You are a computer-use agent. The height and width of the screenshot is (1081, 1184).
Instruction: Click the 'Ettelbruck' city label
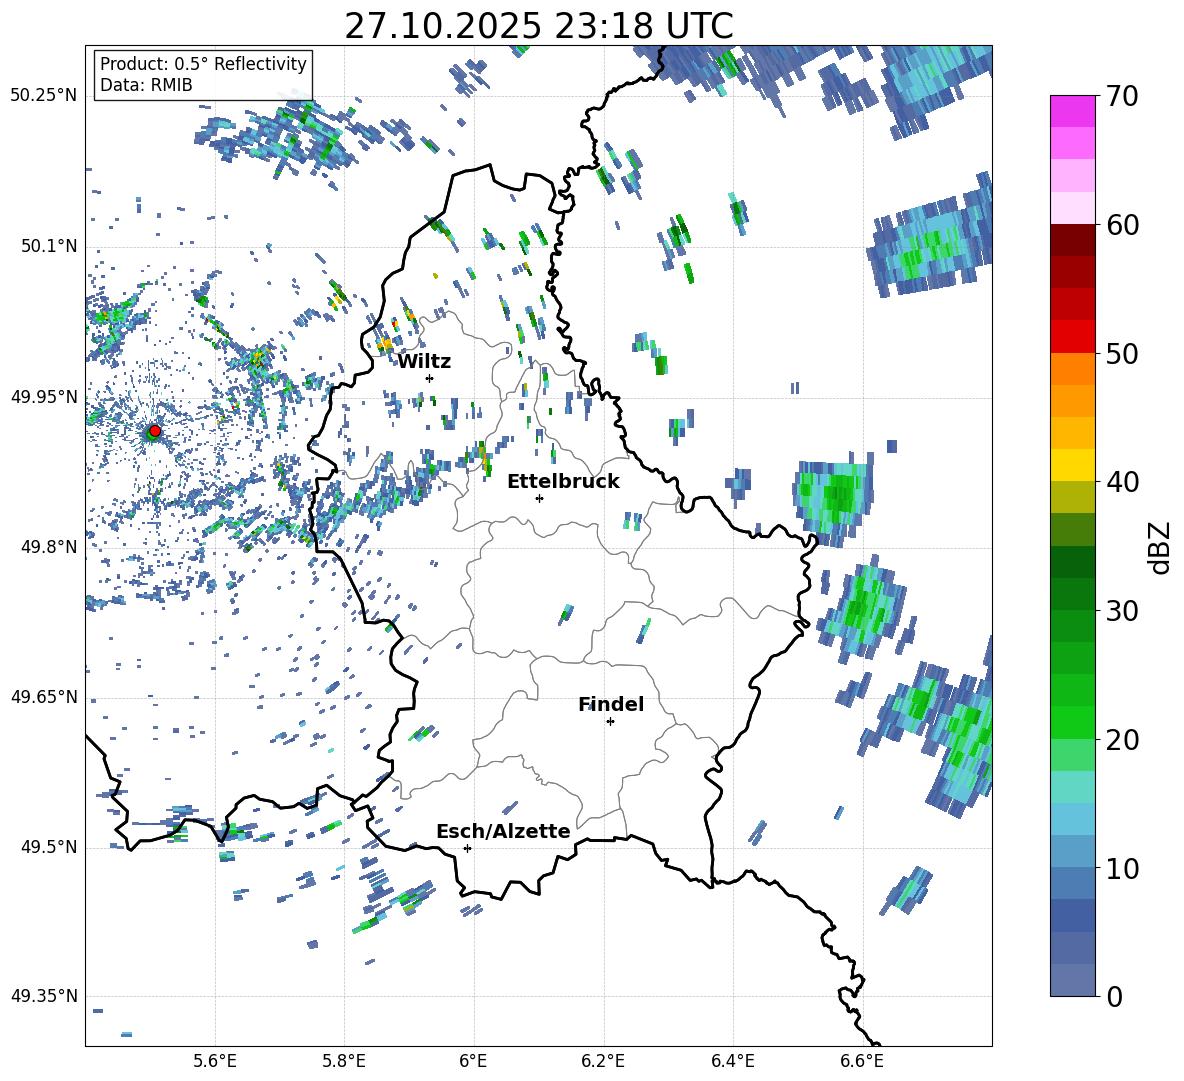pyautogui.click(x=563, y=482)
